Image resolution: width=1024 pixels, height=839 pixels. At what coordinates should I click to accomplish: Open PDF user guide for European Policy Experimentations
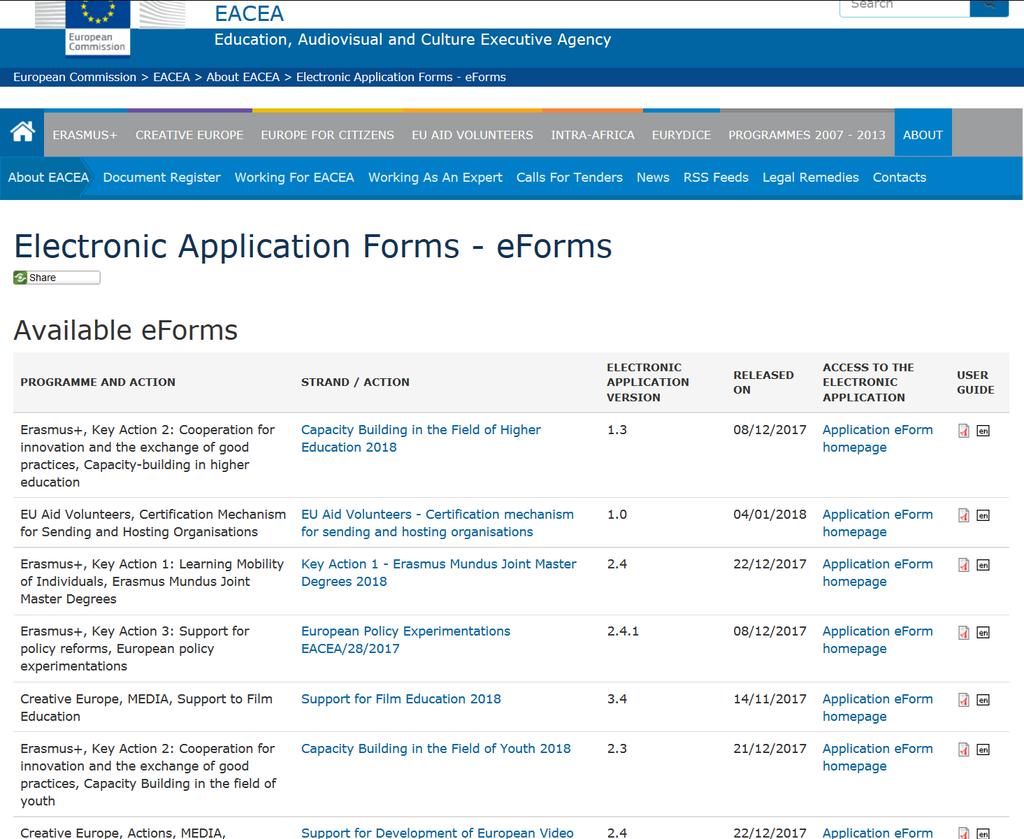(x=963, y=632)
